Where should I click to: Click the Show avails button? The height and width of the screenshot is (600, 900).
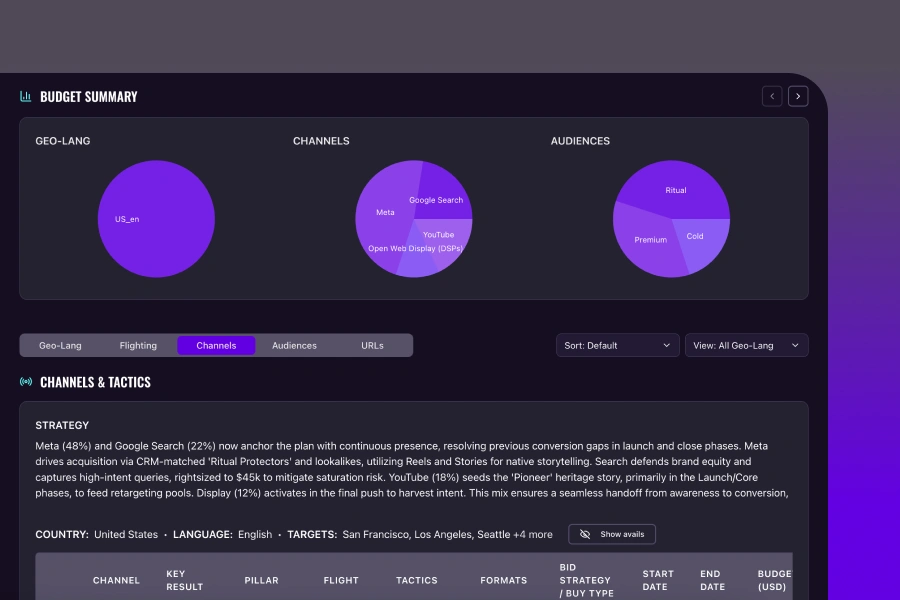(x=612, y=534)
